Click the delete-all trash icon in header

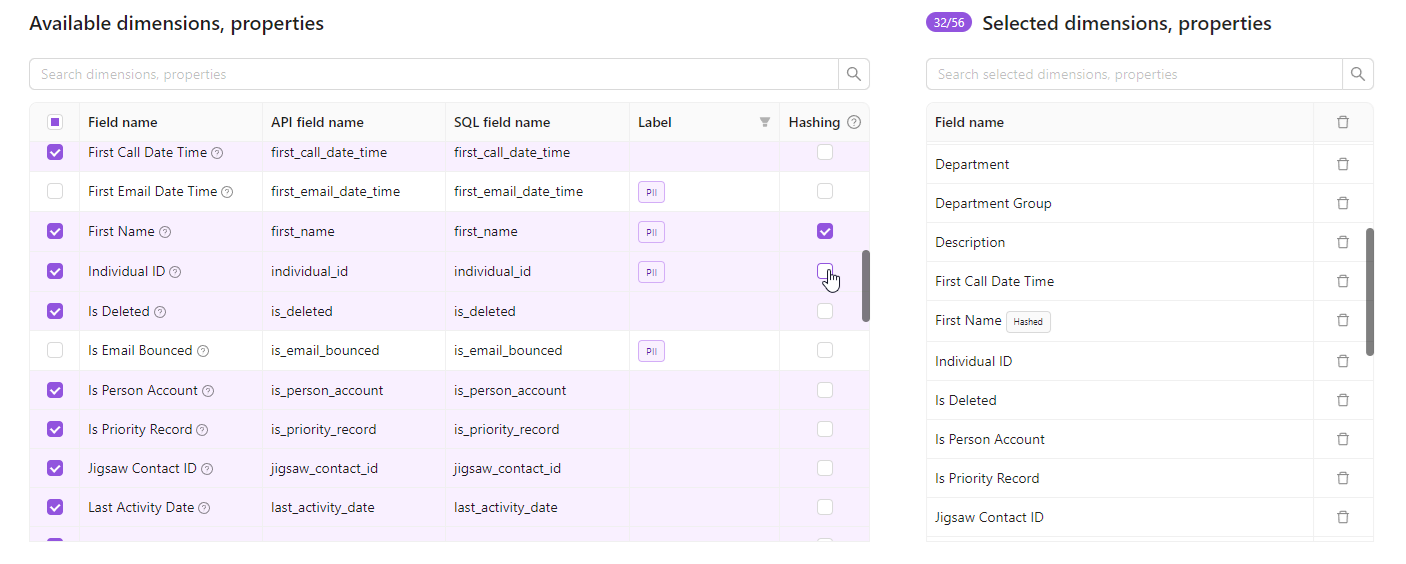coord(1342,122)
